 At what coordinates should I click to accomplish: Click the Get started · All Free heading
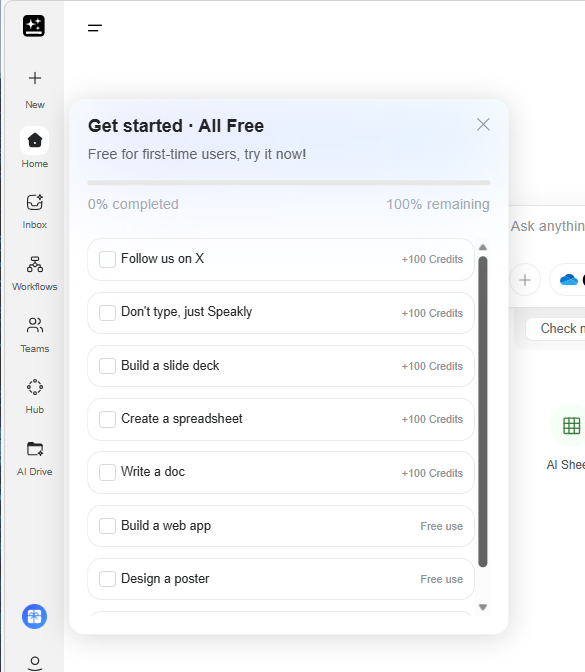click(176, 126)
